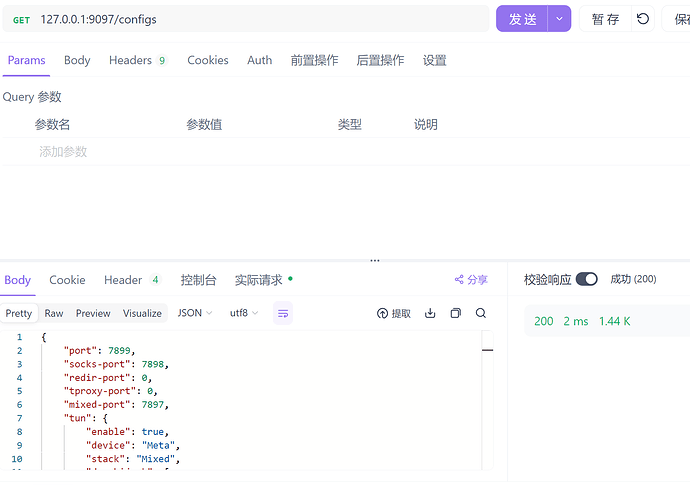The image size is (690, 485).
Task: Click the "enable": true line
Action: coord(127,432)
